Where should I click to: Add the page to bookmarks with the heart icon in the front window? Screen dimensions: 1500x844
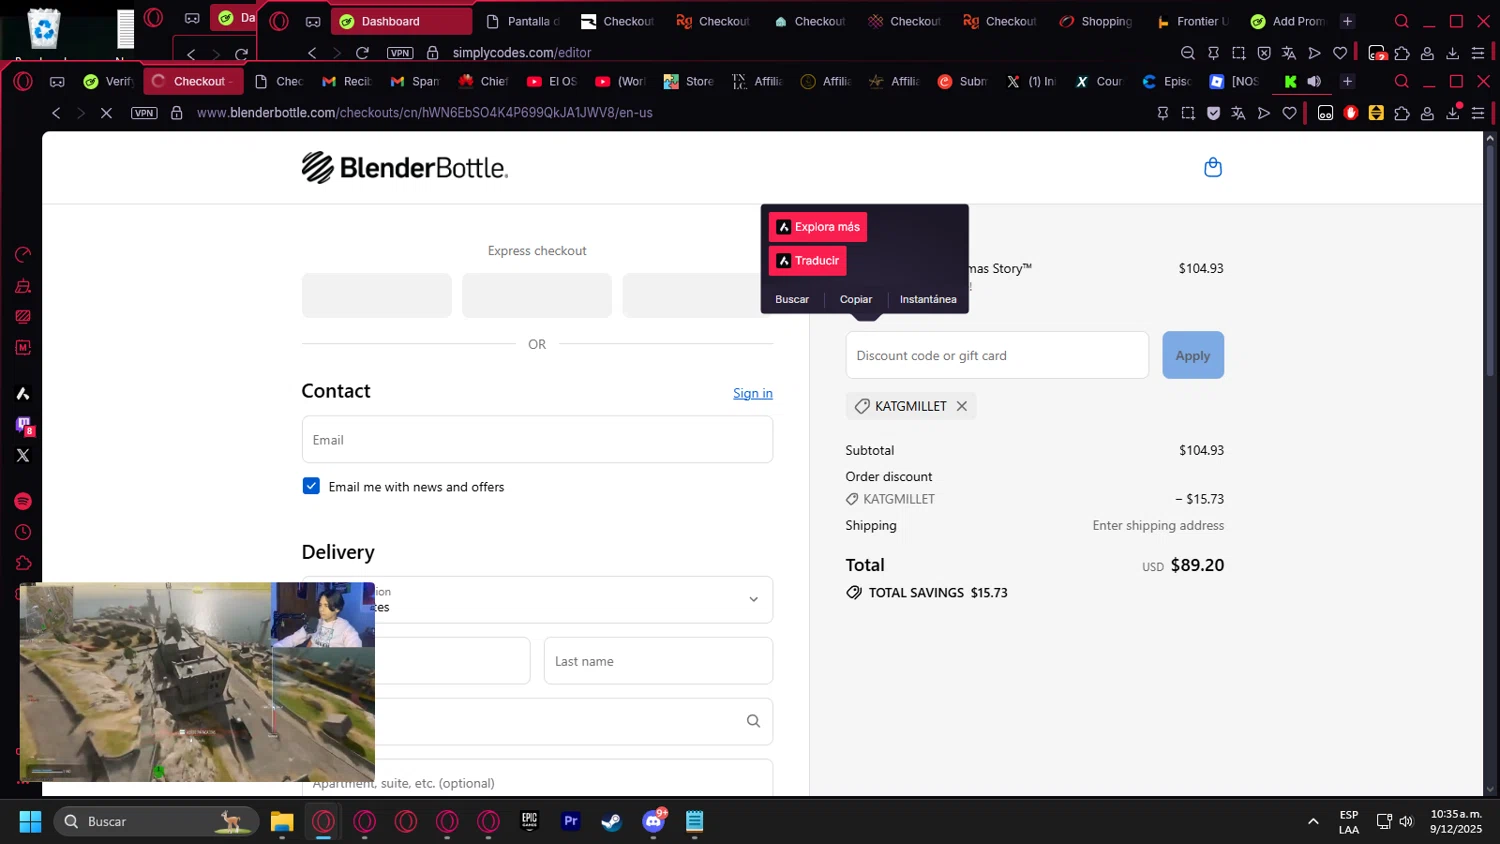(1289, 113)
